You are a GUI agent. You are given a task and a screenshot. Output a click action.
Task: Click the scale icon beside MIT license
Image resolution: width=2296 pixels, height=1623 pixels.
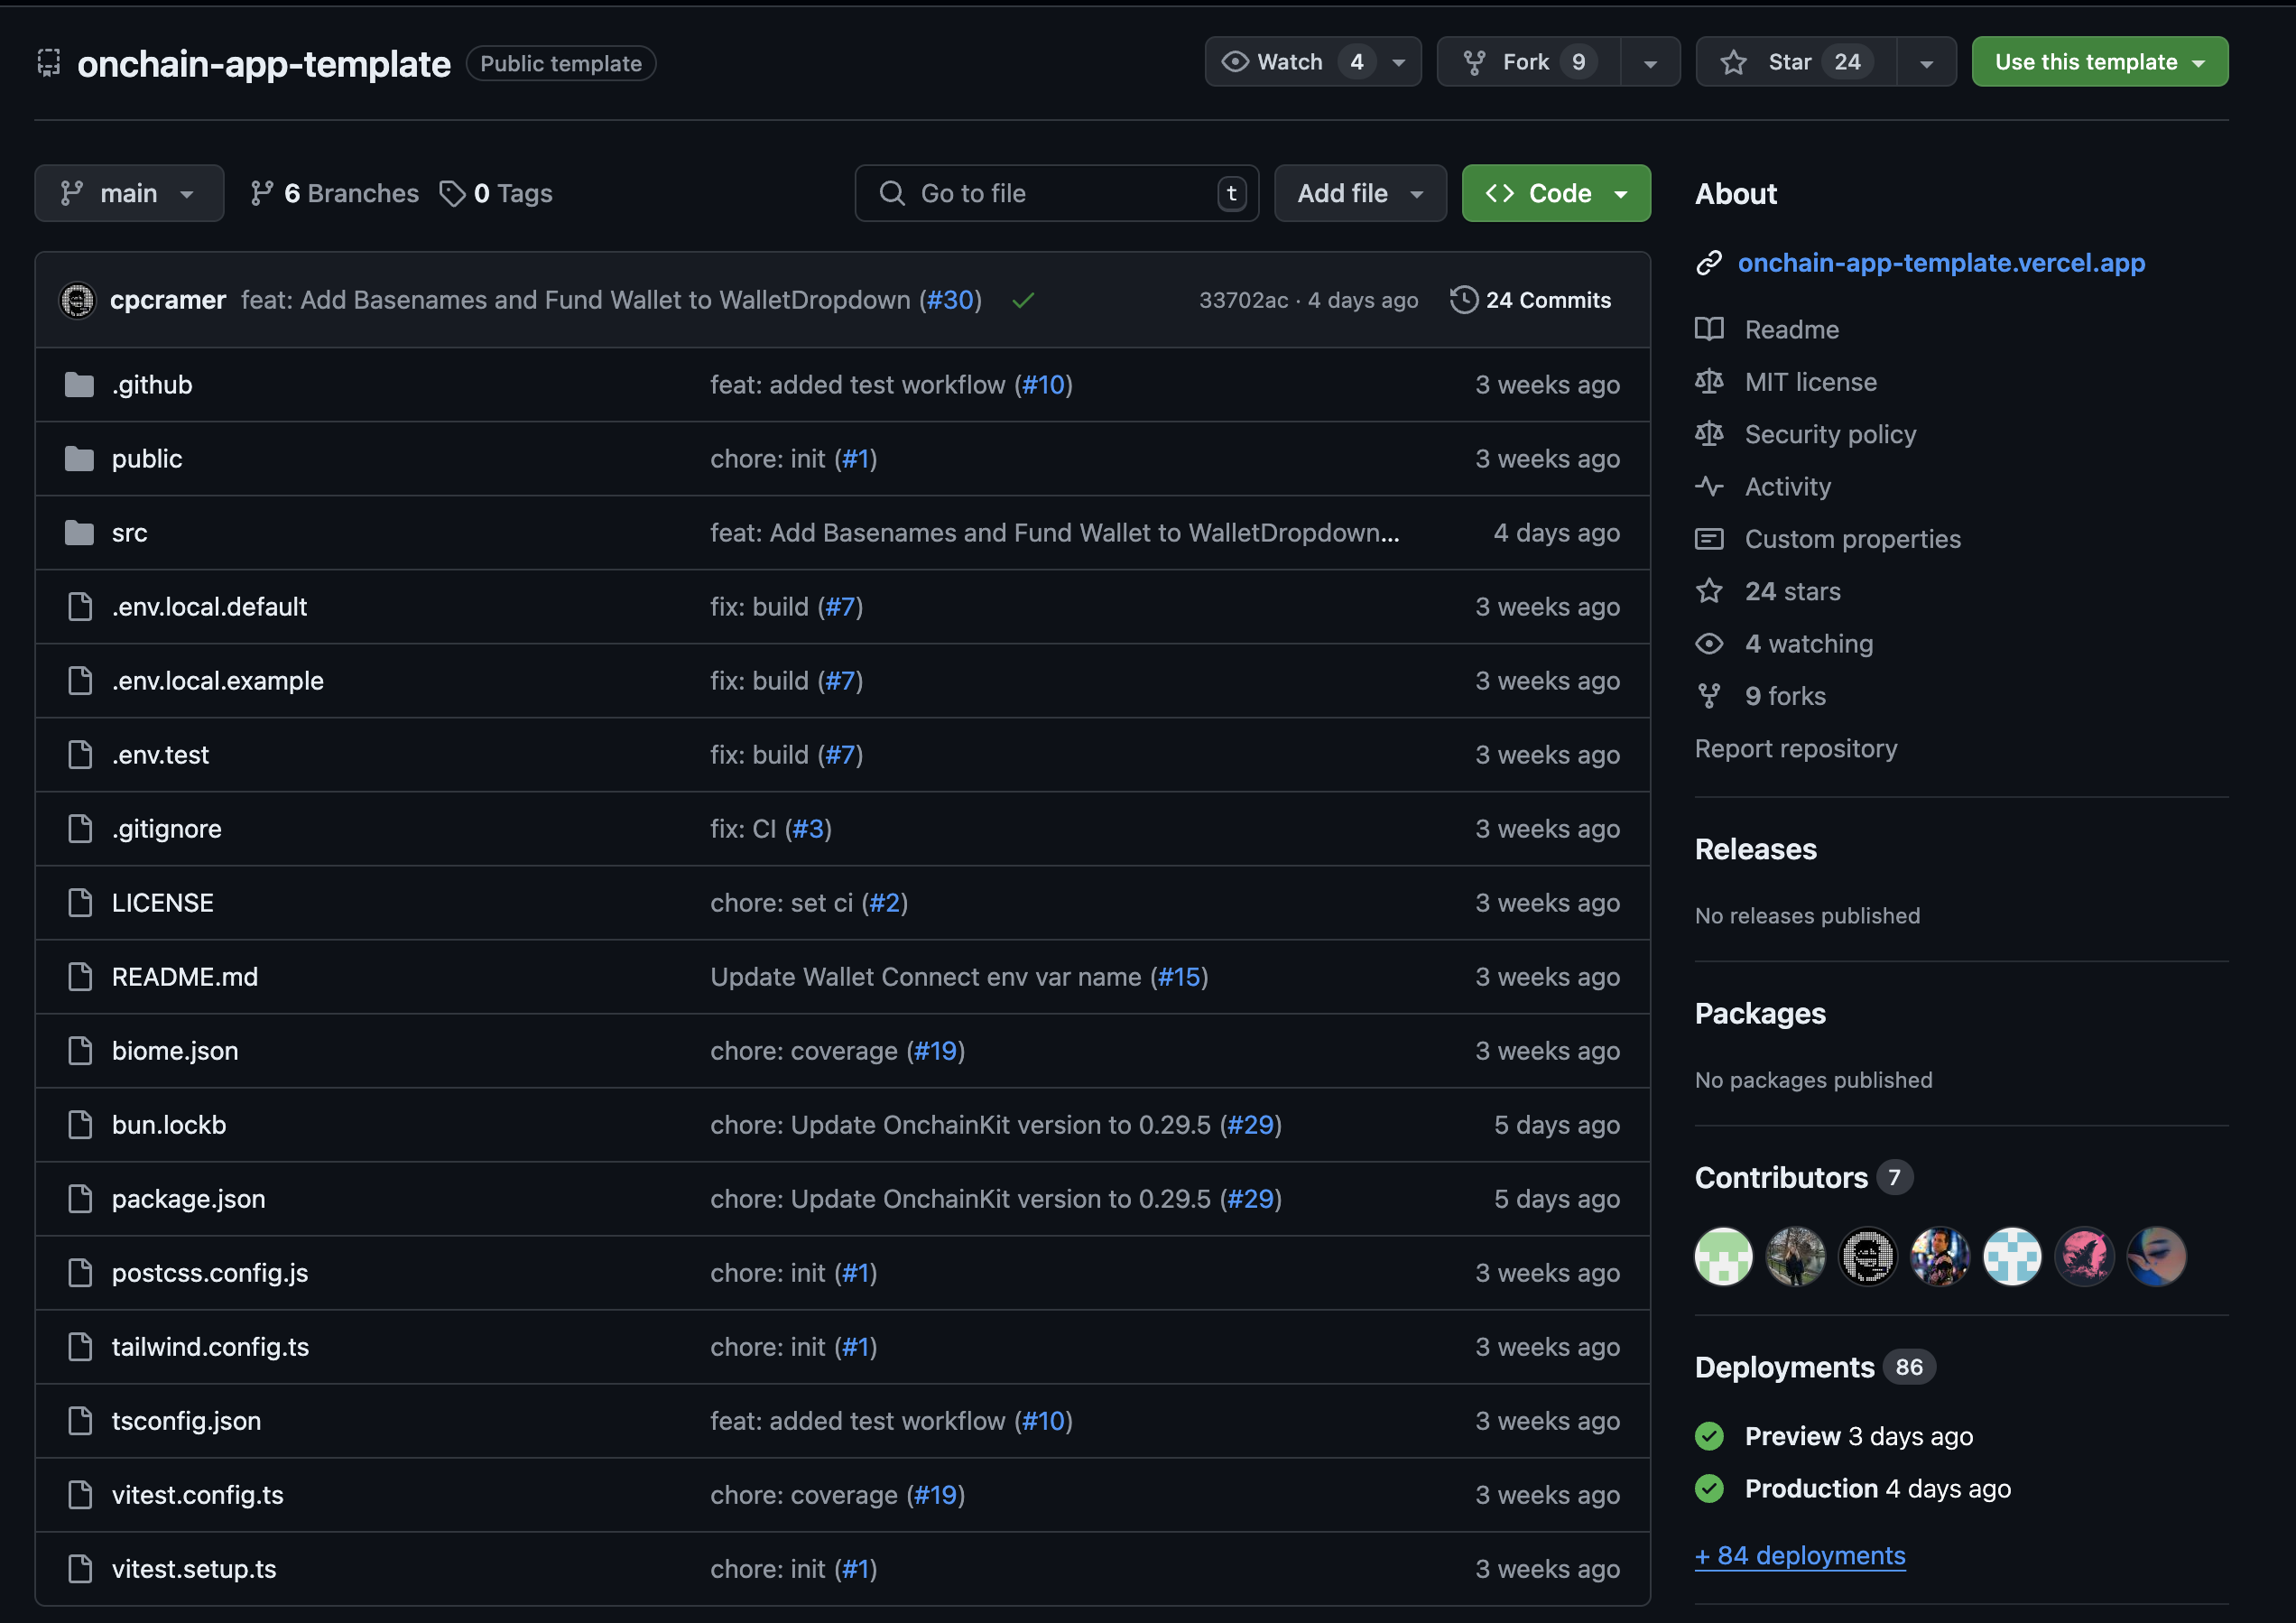pyautogui.click(x=1709, y=381)
